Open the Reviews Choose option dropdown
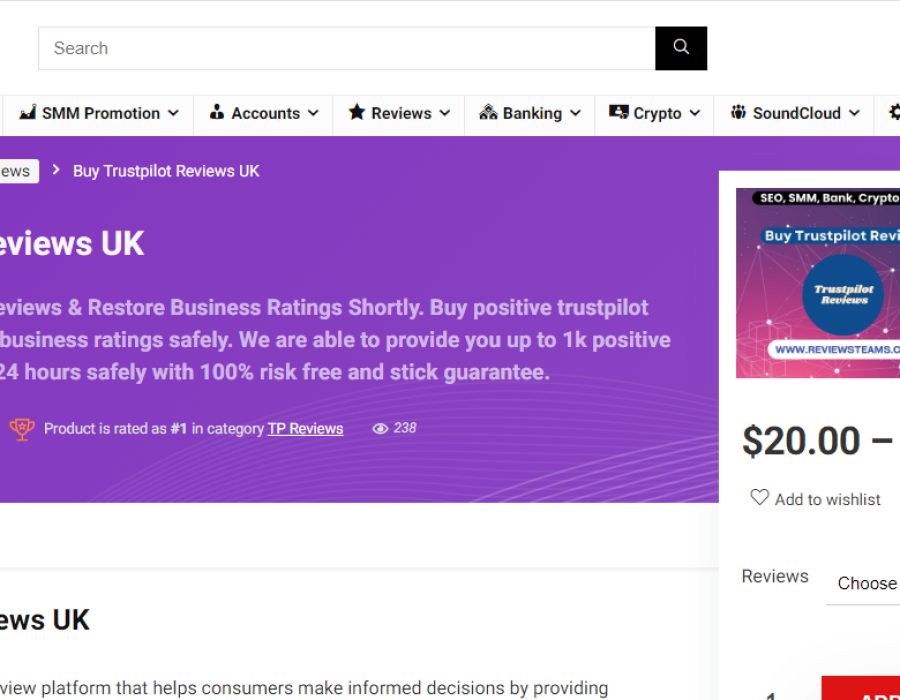The width and height of the screenshot is (900, 700). pos(866,584)
